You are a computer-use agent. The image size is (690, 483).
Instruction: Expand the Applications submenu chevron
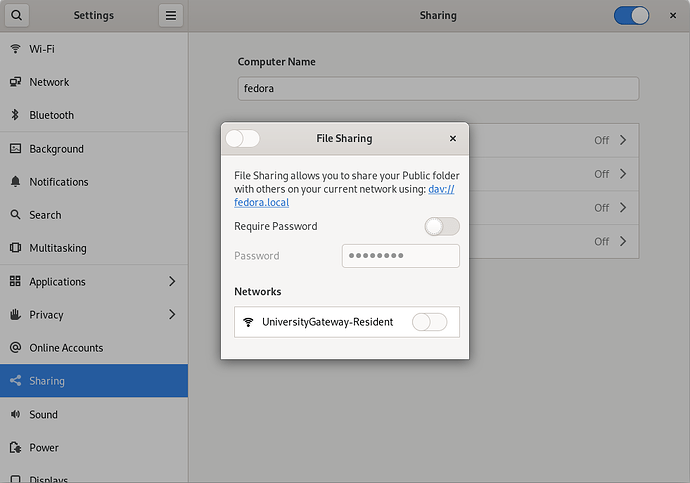(172, 281)
